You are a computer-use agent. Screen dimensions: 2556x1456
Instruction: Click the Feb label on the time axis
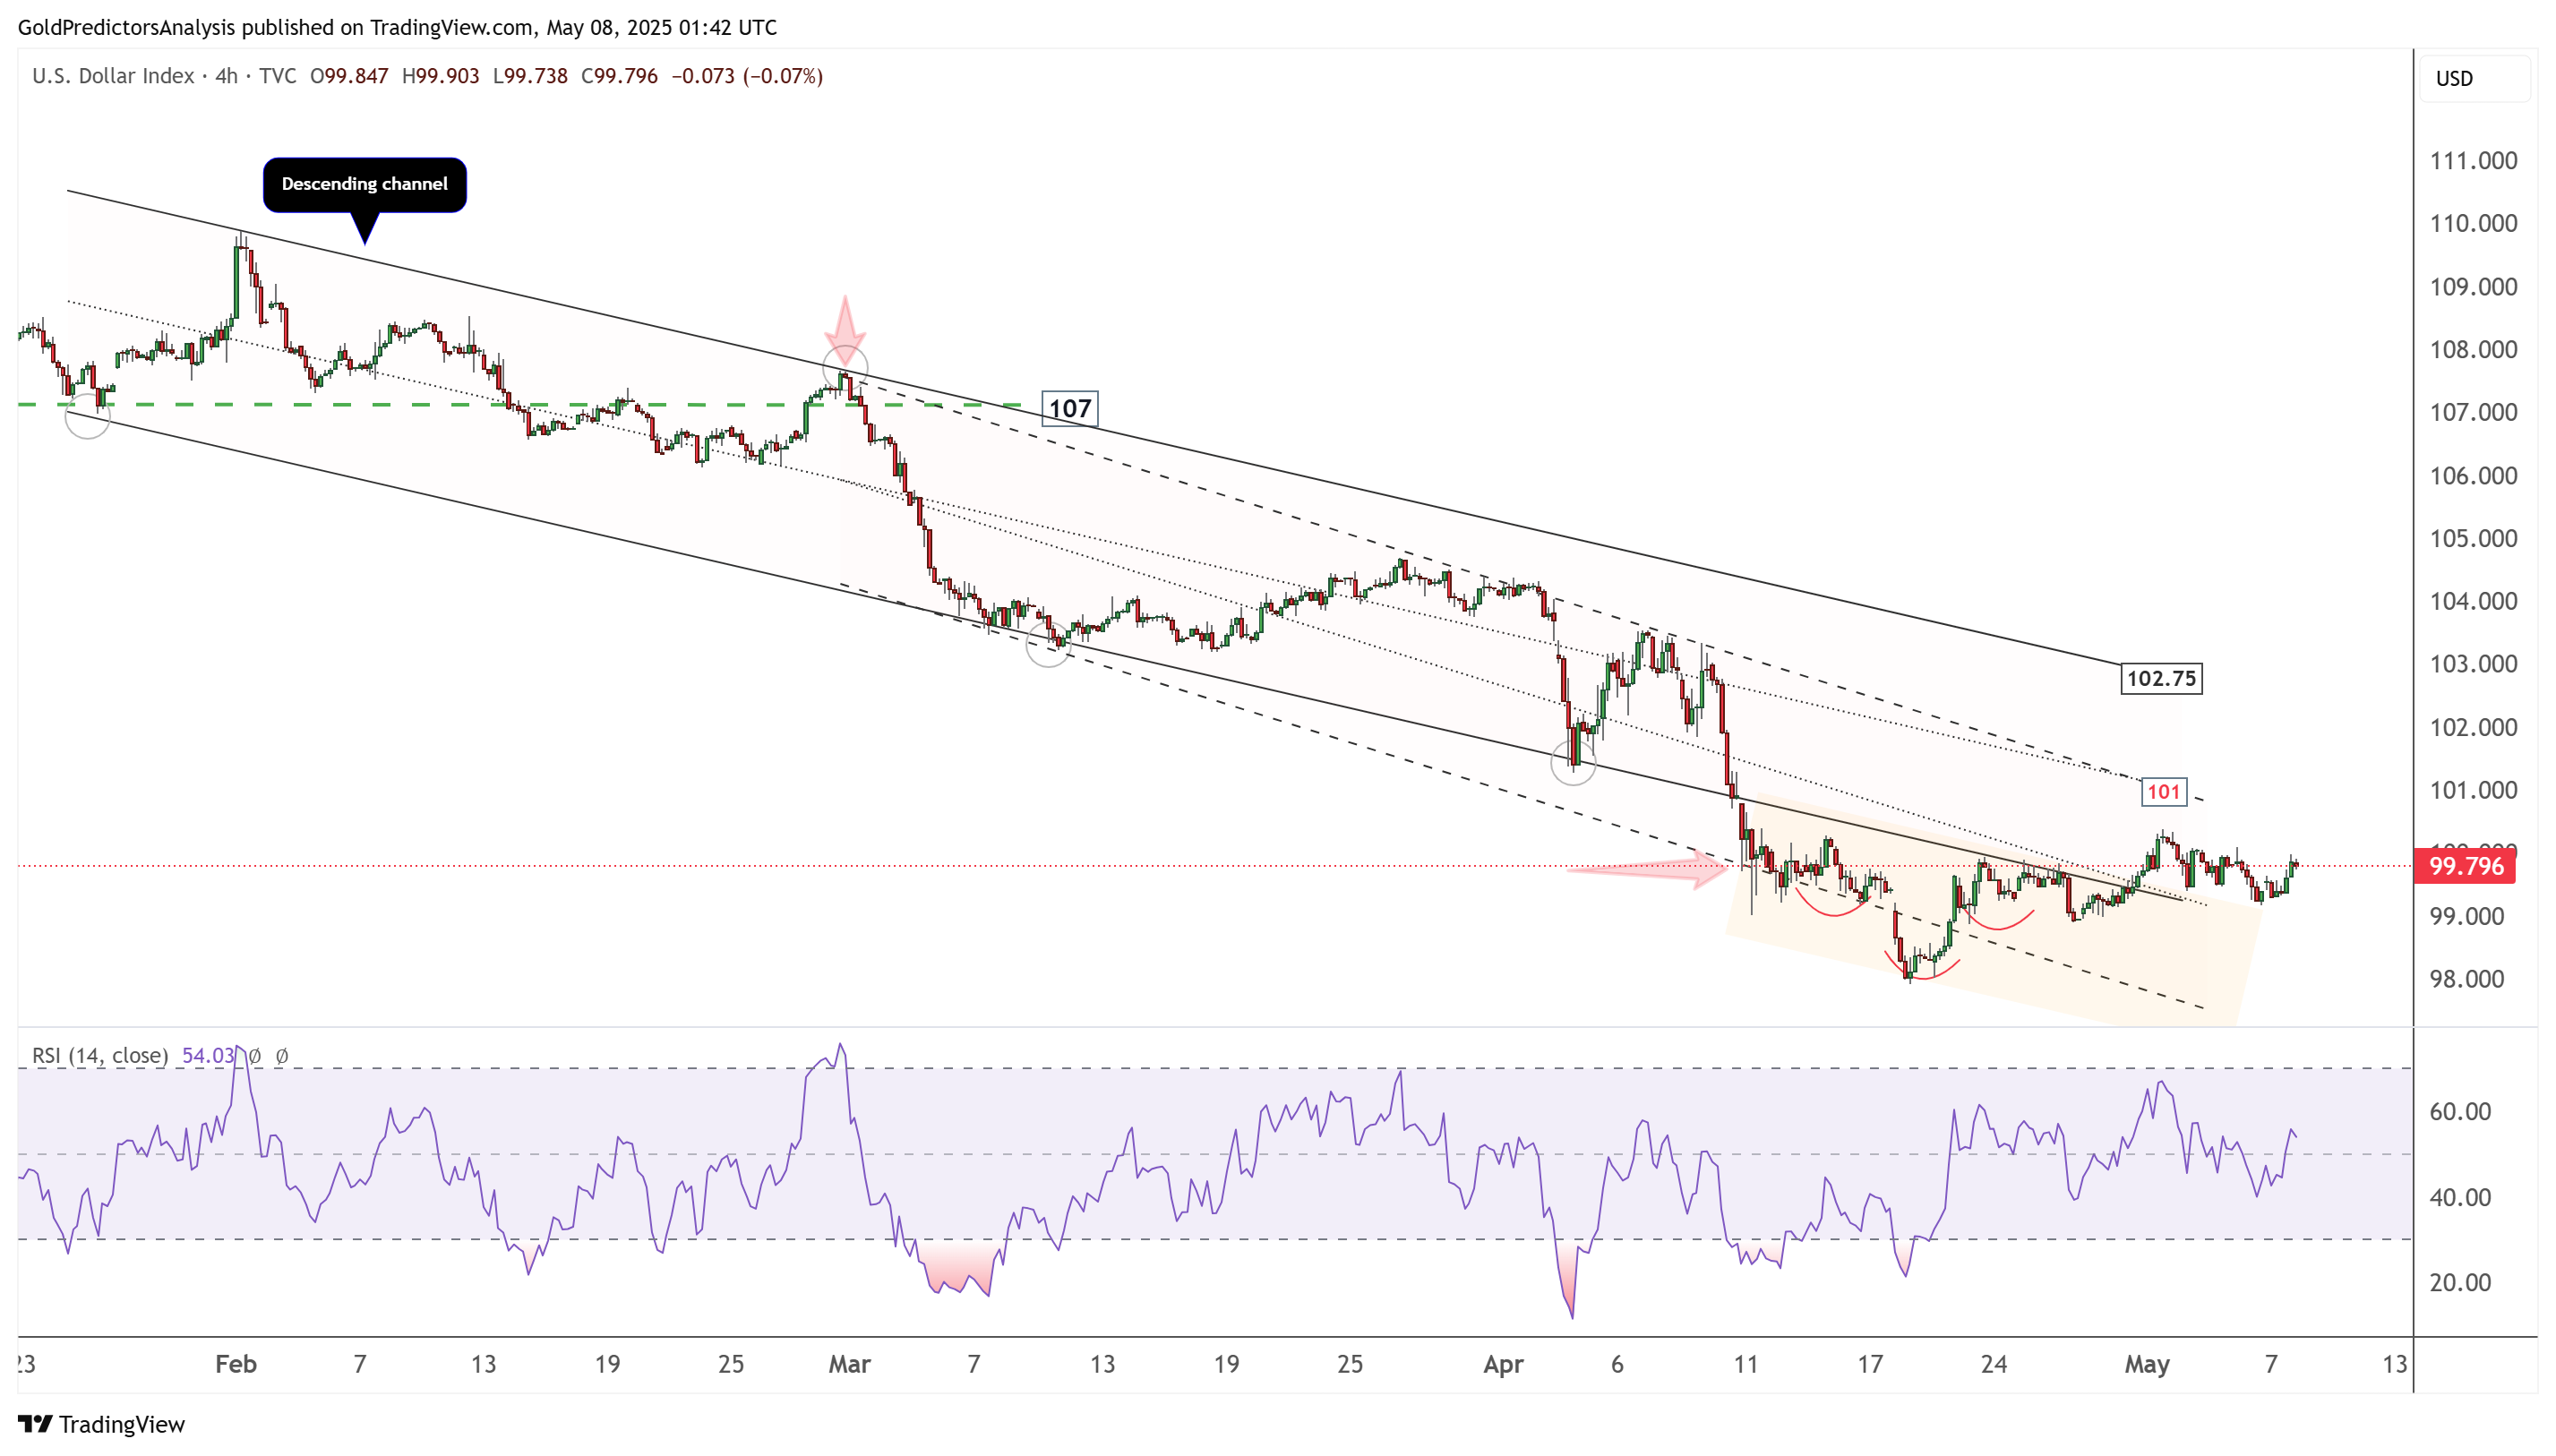click(236, 1364)
